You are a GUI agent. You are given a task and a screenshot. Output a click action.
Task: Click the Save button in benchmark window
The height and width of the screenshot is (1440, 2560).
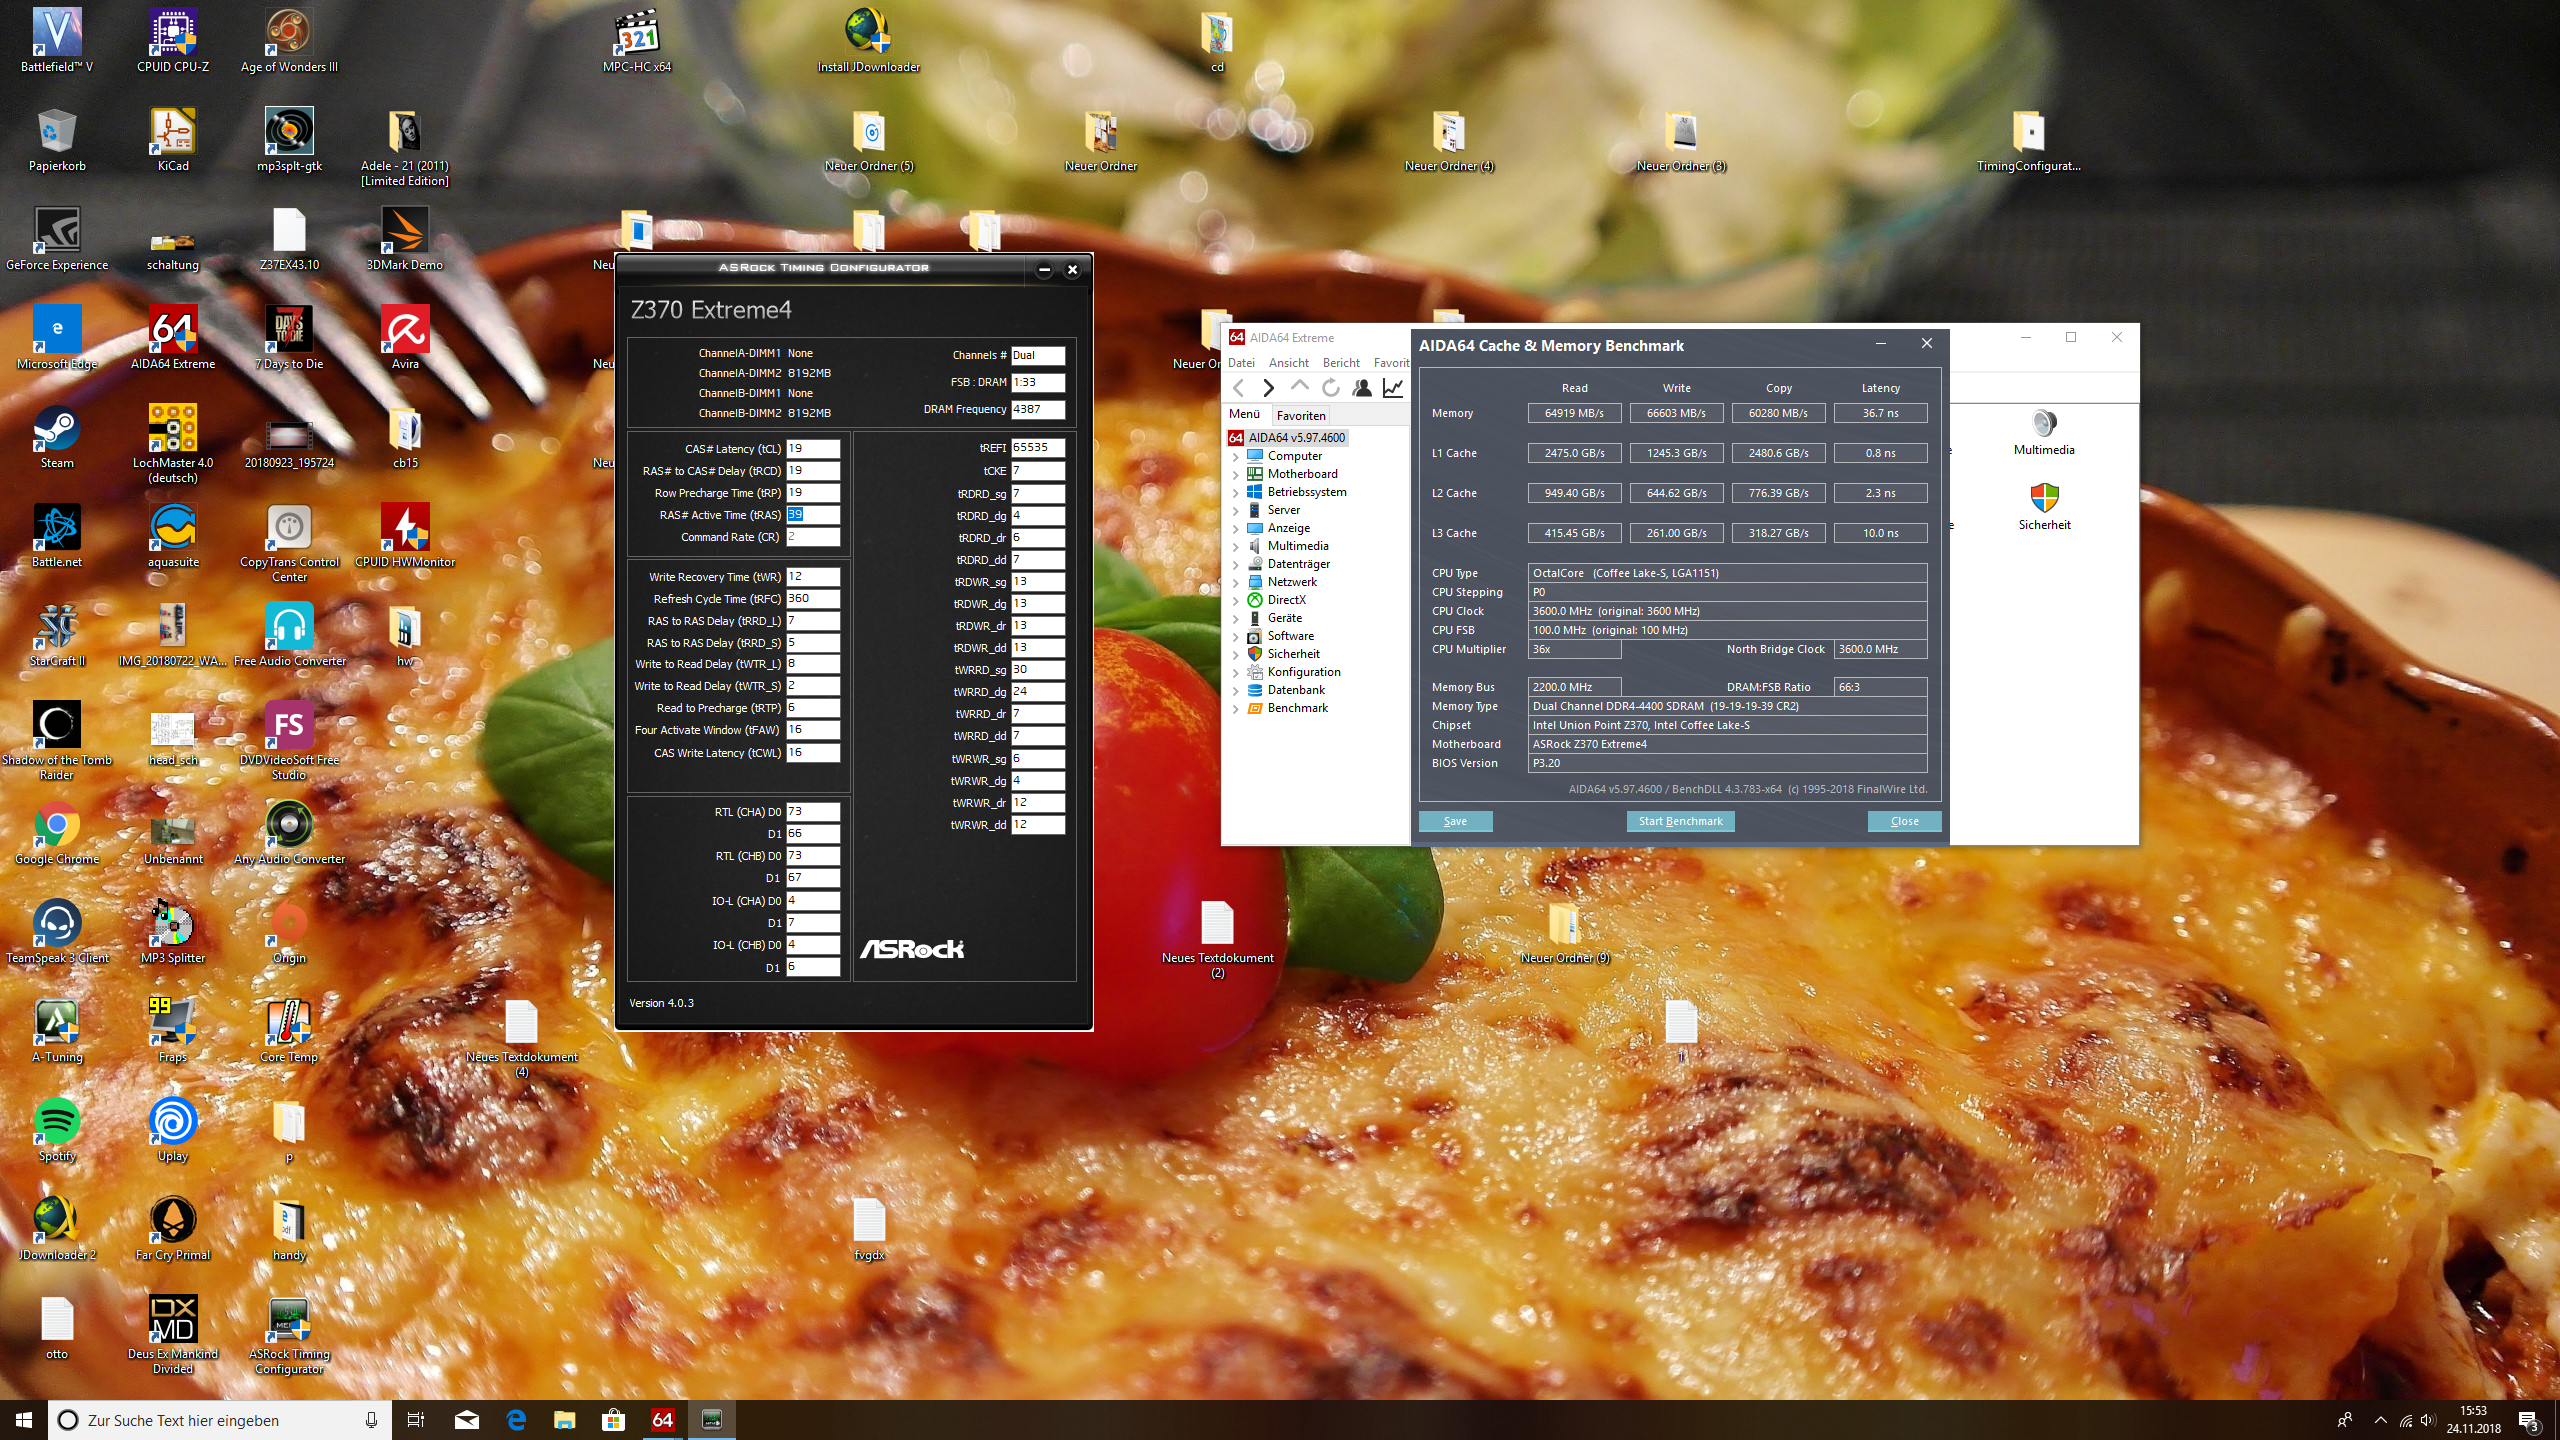pos(1455,821)
